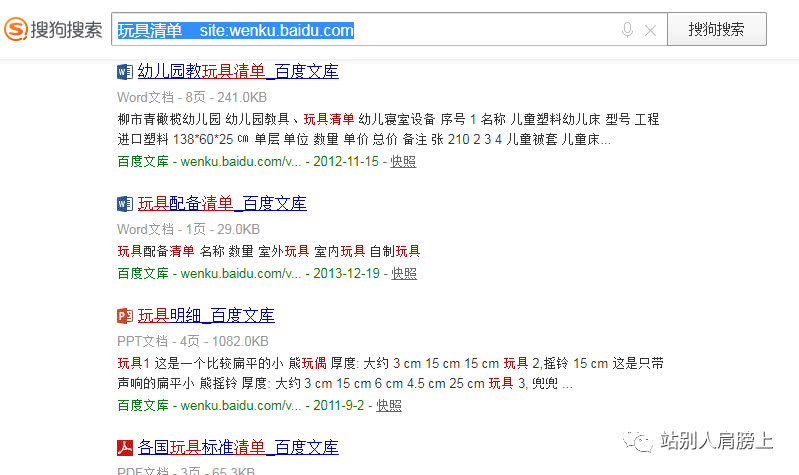This screenshot has height=475, width=799.
Task: Open 玩具配备清单_百度文库 result link
Action: click(x=222, y=203)
